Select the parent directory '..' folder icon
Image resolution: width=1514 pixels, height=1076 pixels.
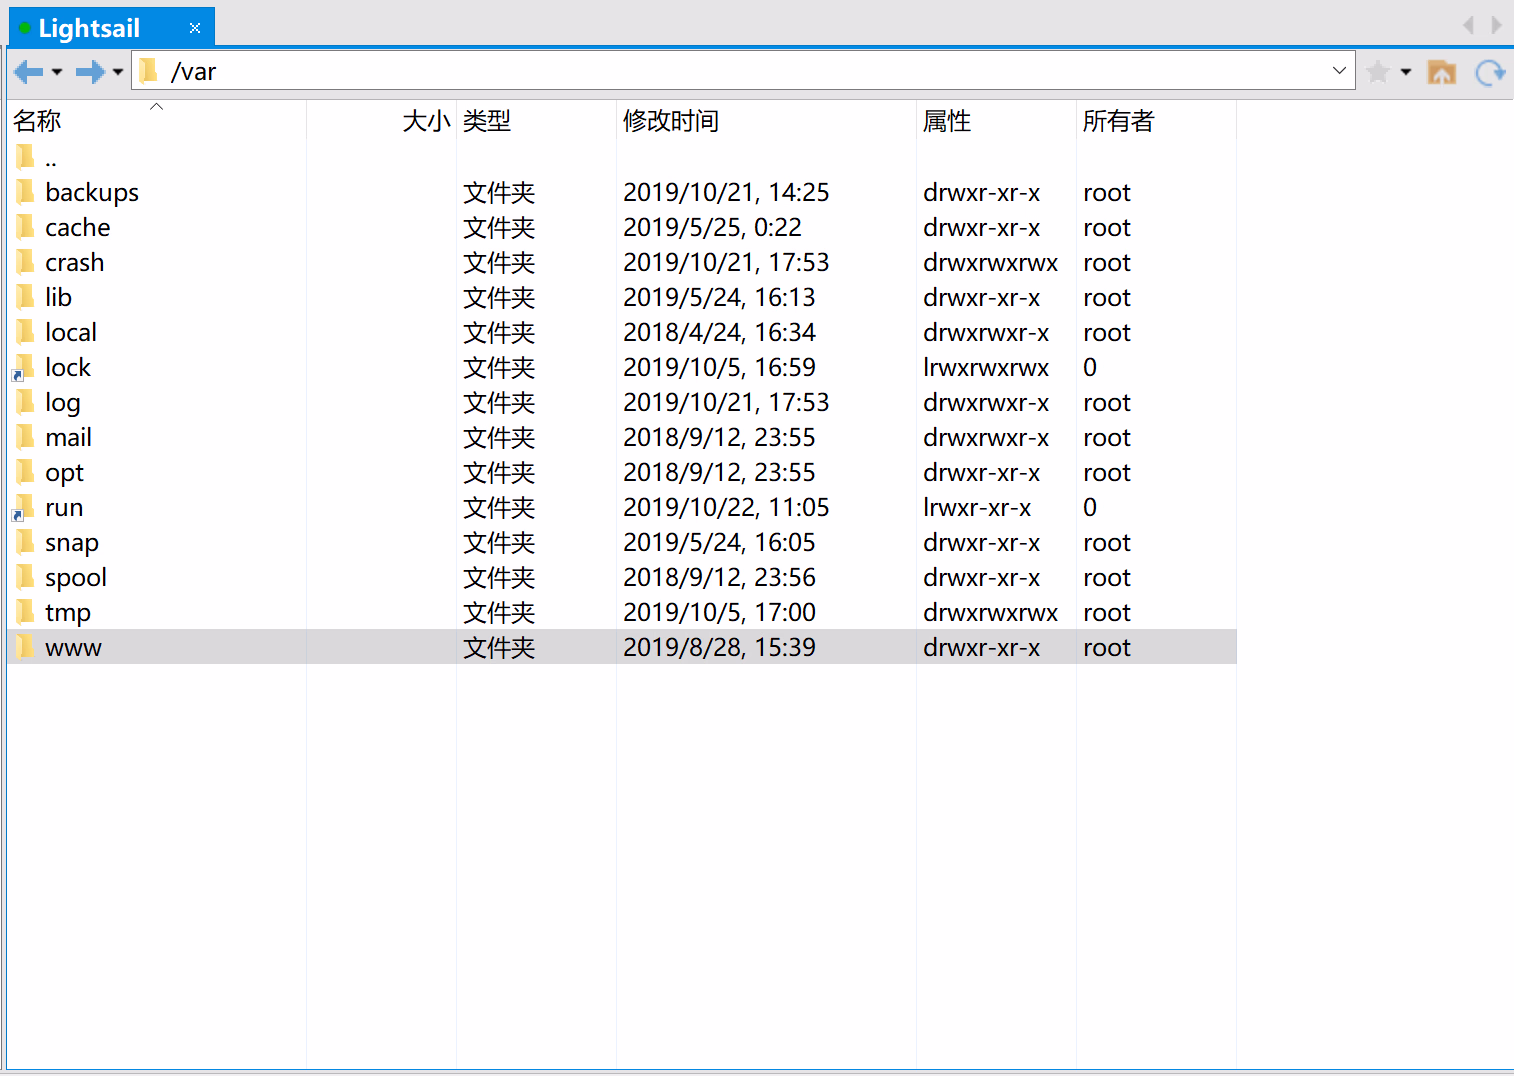26,157
